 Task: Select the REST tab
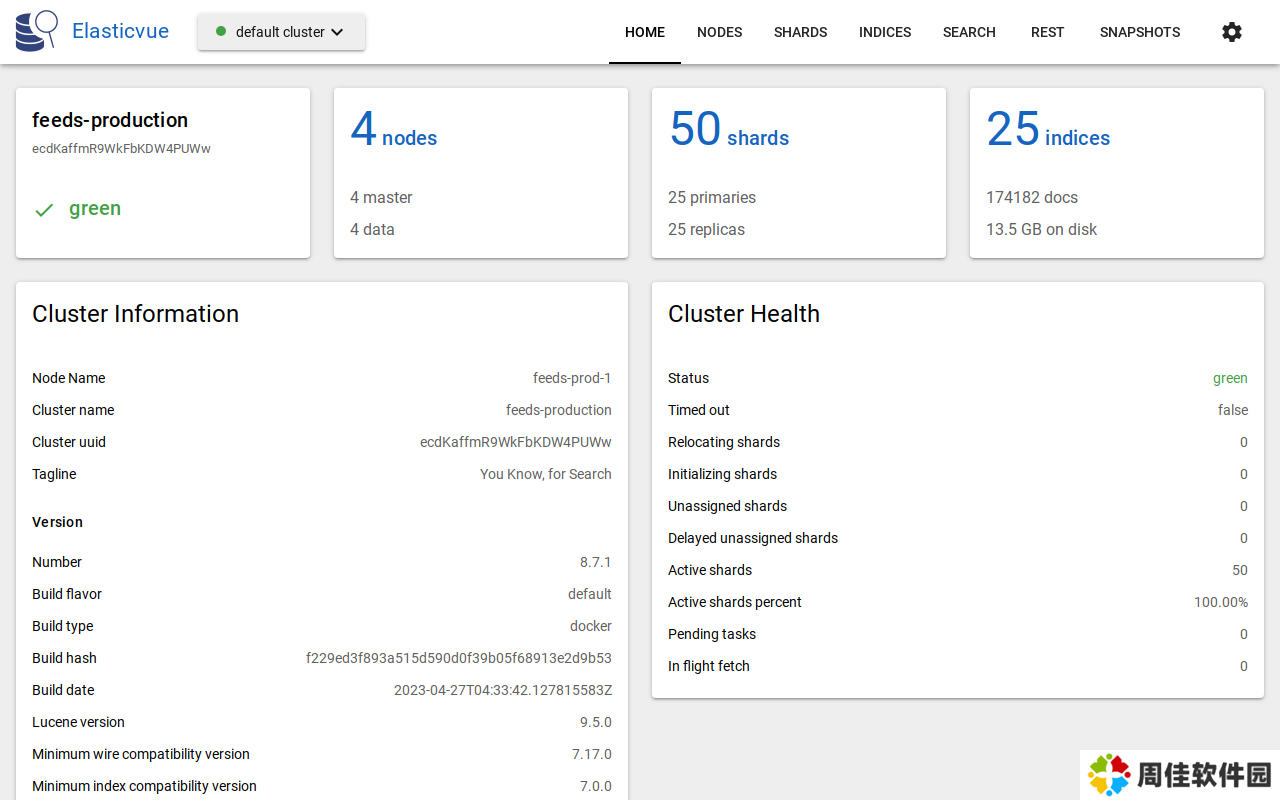click(x=1047, y=32)
